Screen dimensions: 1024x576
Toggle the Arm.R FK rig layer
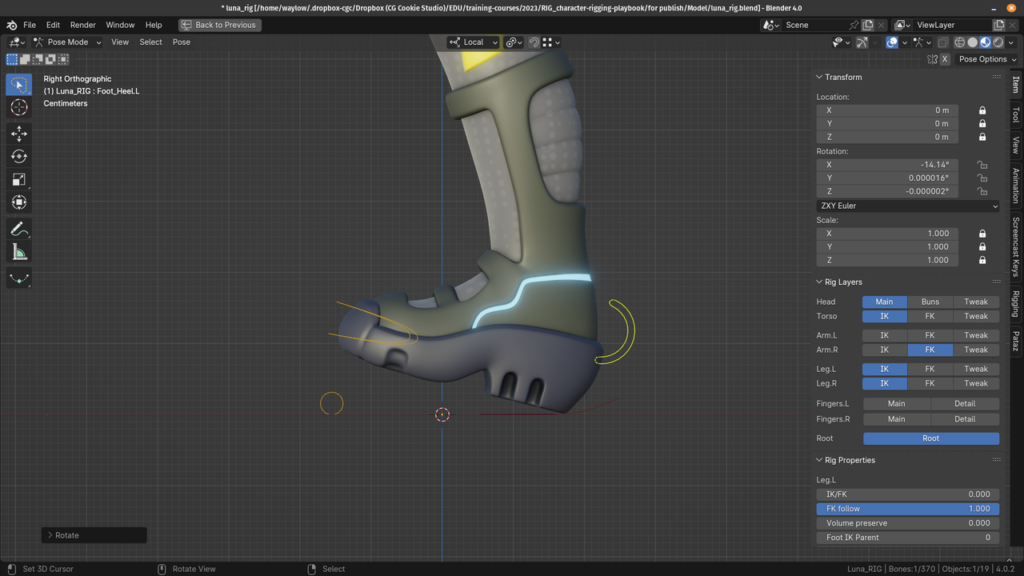929,349
